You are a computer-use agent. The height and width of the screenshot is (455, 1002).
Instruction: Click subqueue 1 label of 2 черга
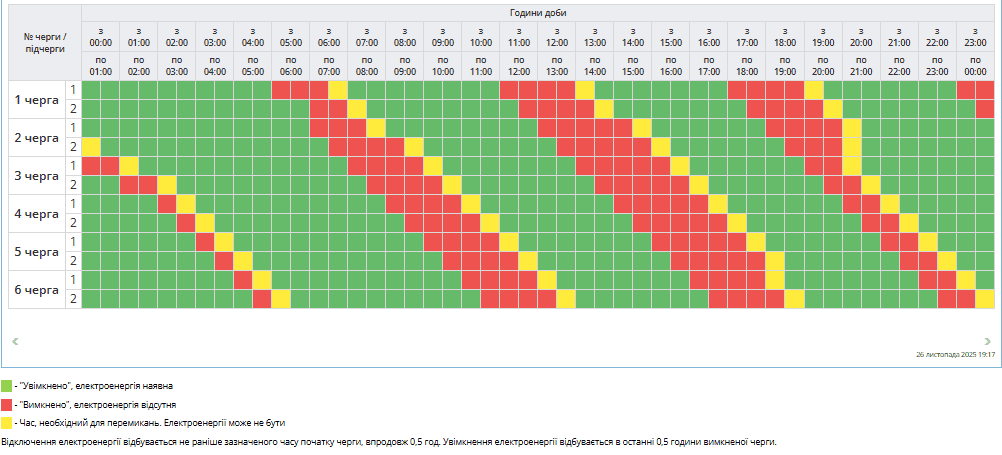pyautogui.click(x=73, y=128)
